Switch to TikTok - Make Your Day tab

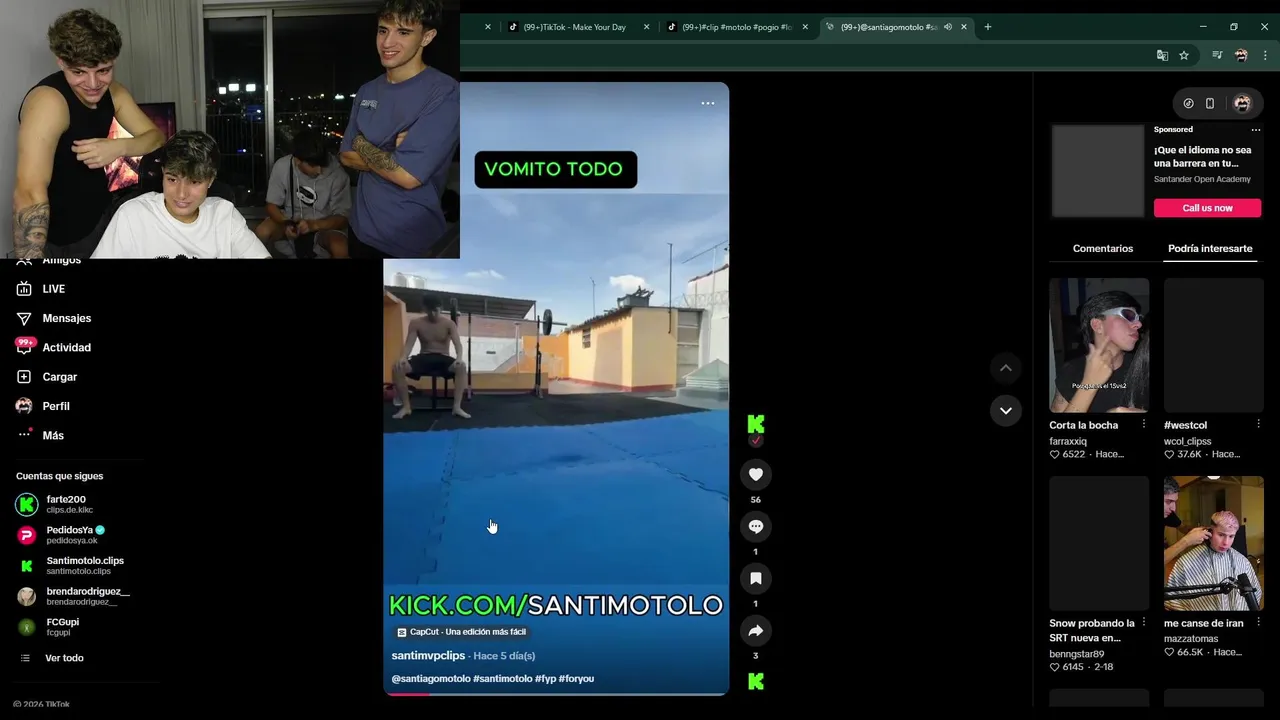(574, 27)
